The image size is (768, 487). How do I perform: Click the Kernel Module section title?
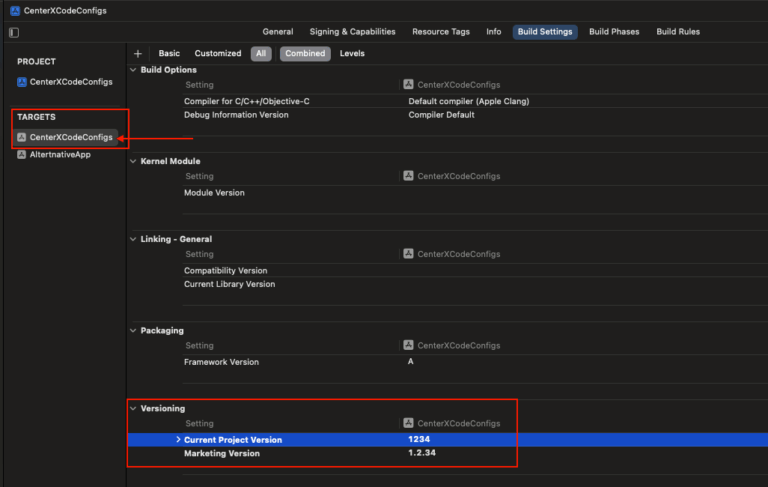(x=170, y=161)
